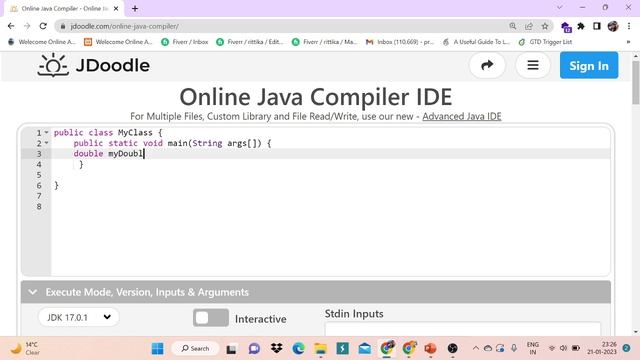The width and height of the screenshot is (640, 360).
Task: Click 'Online Java Compiler IDE' heading
Action: pyautogui.click(x=316, y=97)
